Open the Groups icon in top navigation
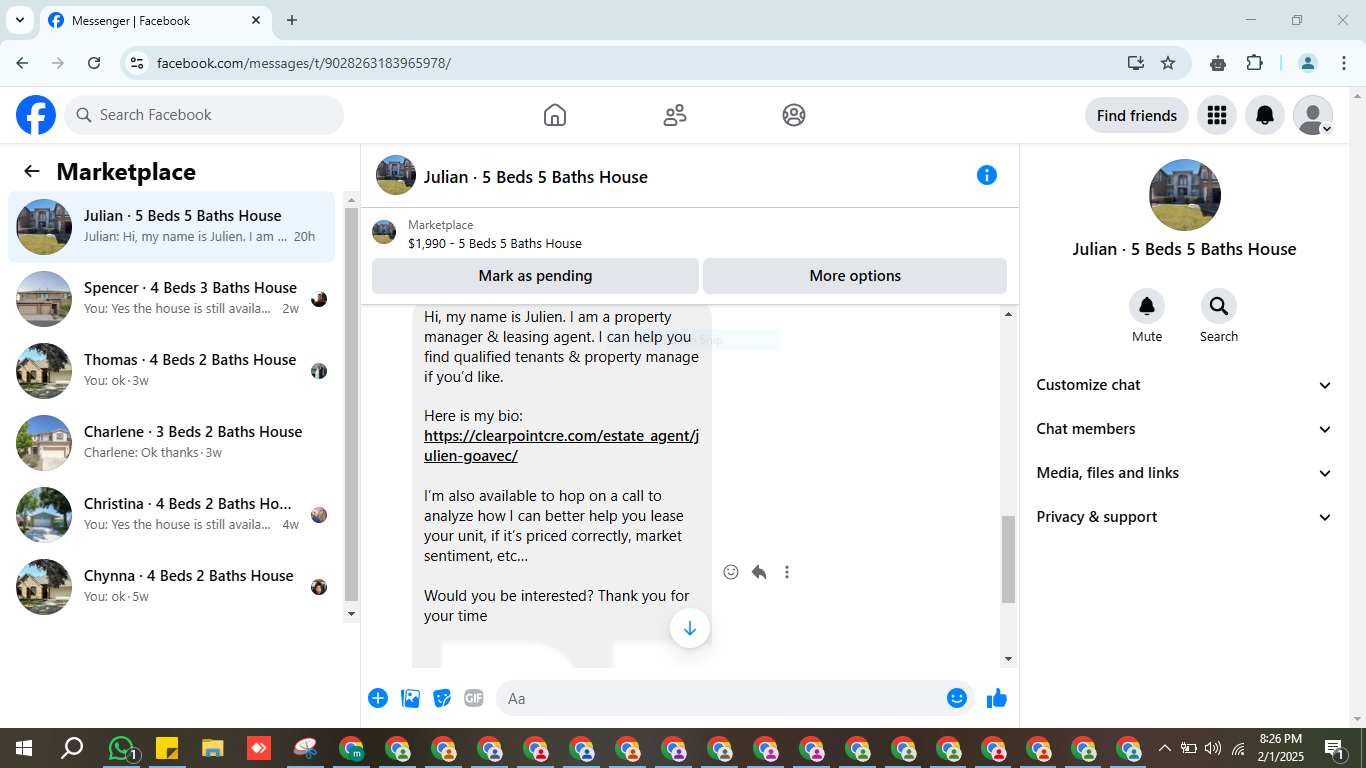 click(x=794, y=115)
